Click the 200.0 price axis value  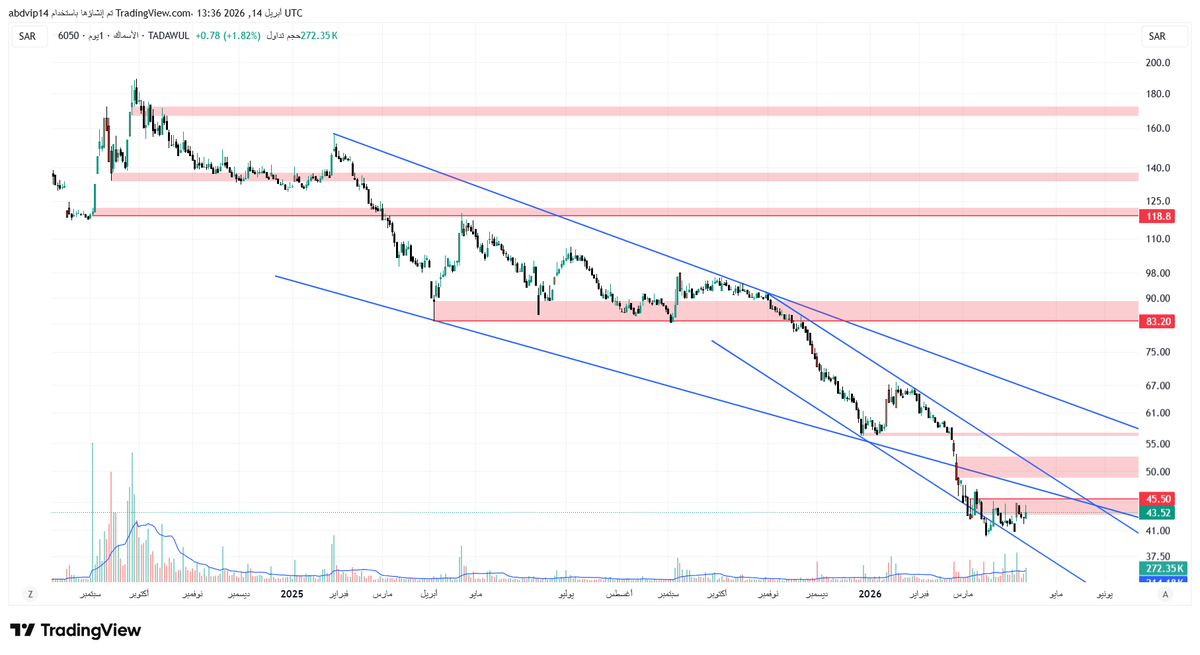(x=1158, y=62)
